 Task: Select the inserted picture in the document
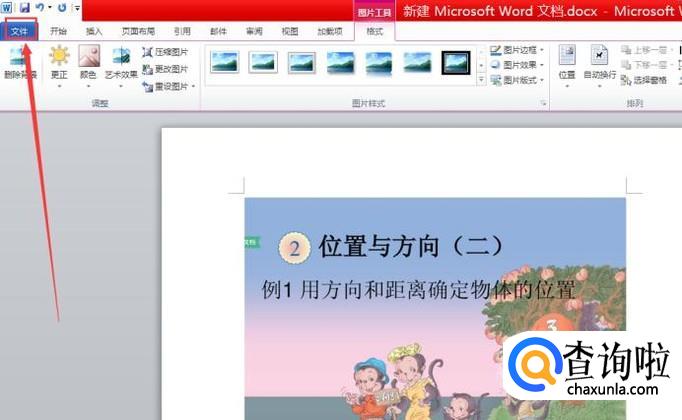pyautogui.click(x=435, y=309)
